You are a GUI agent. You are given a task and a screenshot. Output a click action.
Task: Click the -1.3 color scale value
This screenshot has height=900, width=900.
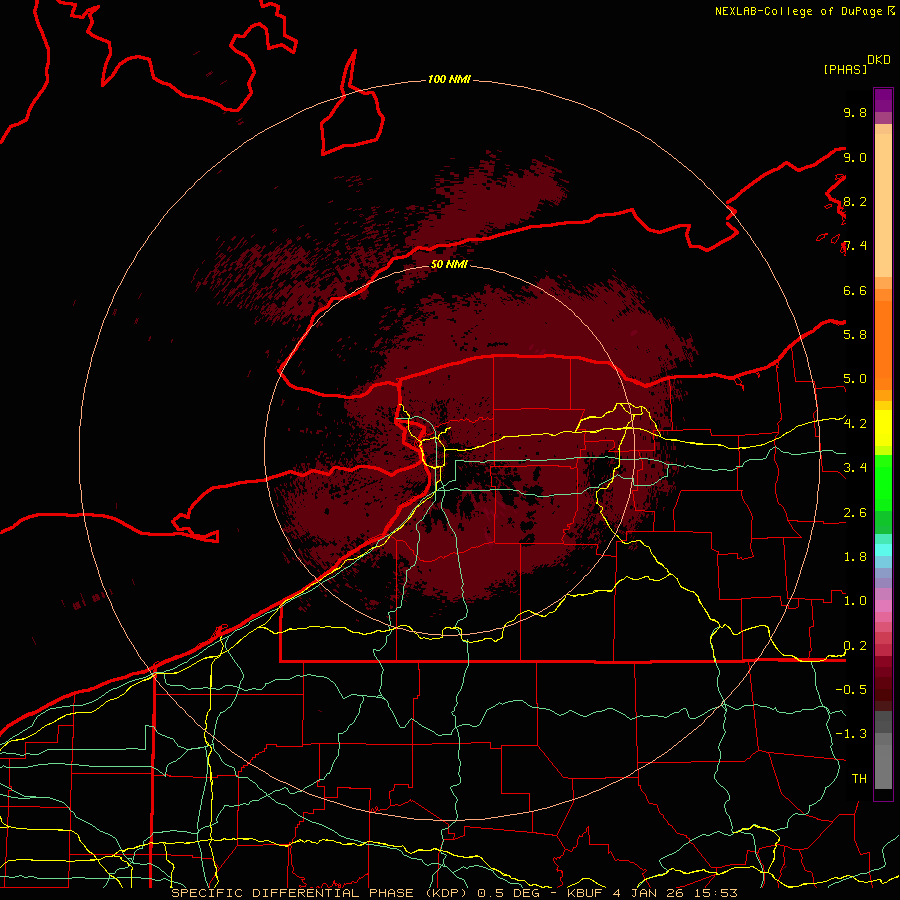coord(851,734)
